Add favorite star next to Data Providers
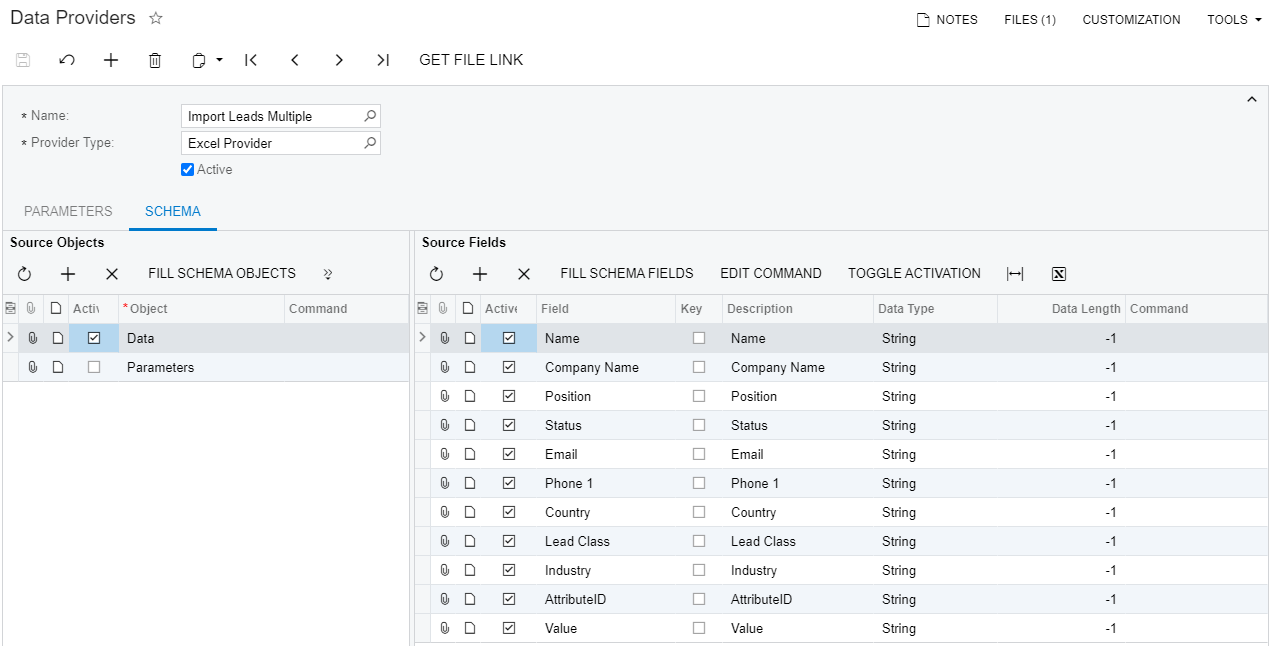This screenshot has width=1271, height=646. (x=156, y=19)
